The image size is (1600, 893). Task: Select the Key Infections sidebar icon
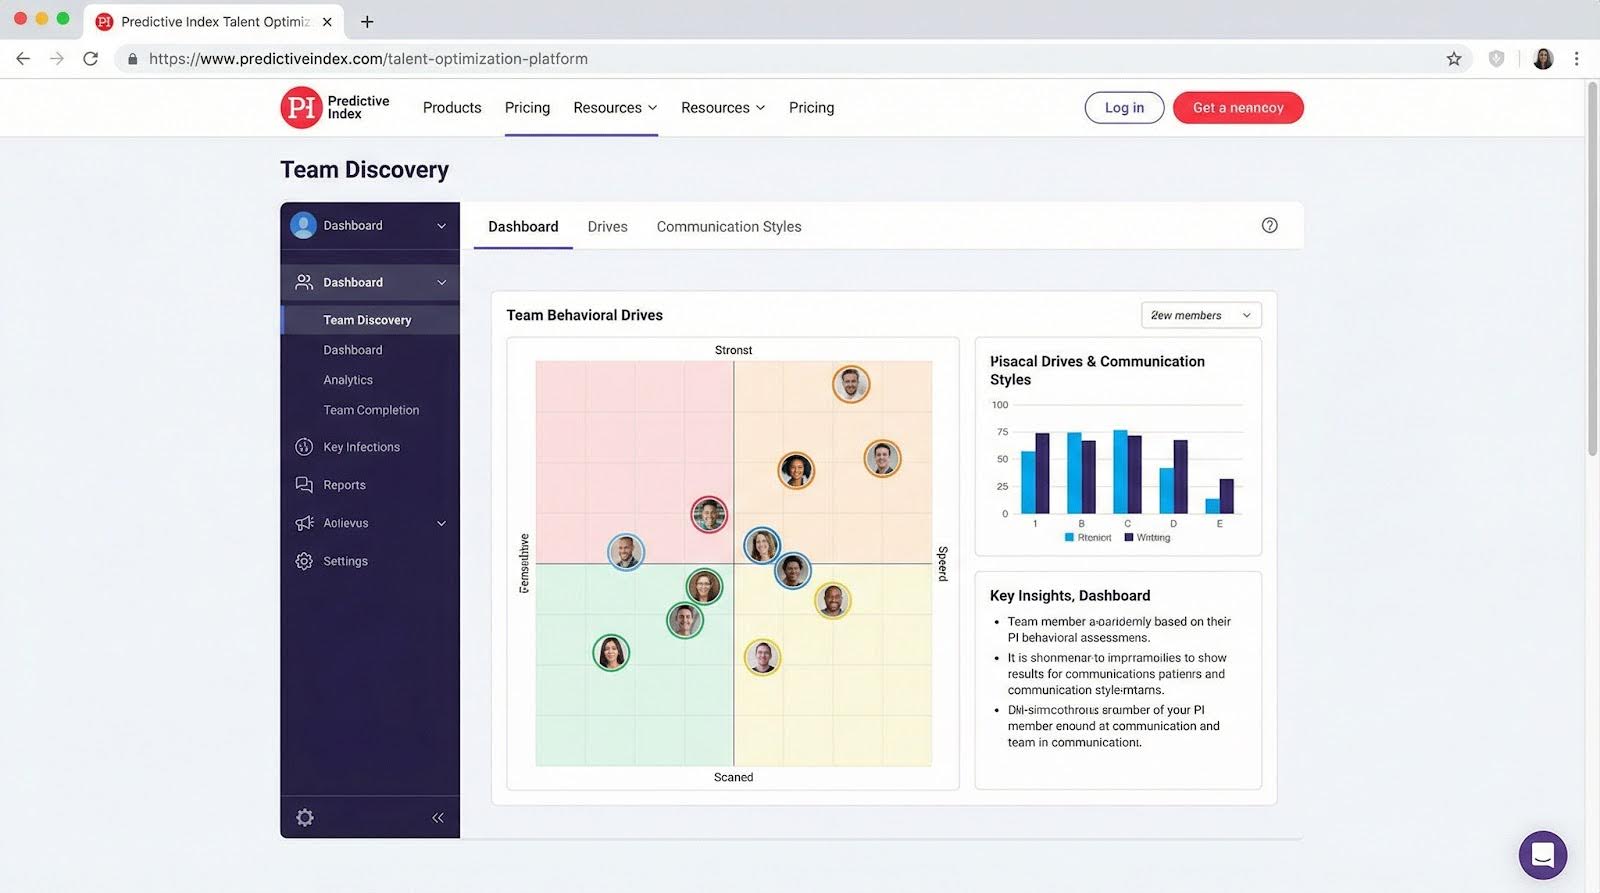coord(304,447)
